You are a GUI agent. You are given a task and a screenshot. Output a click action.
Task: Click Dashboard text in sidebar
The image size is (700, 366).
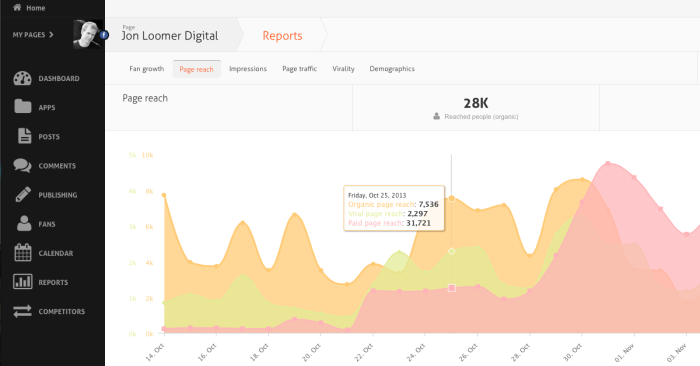pos(59,79)
